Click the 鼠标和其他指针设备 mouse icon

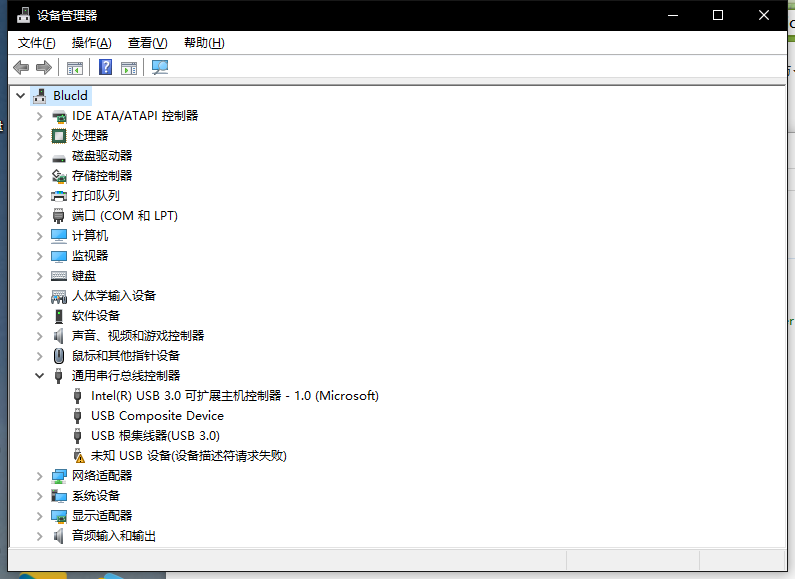click(59, 356)
